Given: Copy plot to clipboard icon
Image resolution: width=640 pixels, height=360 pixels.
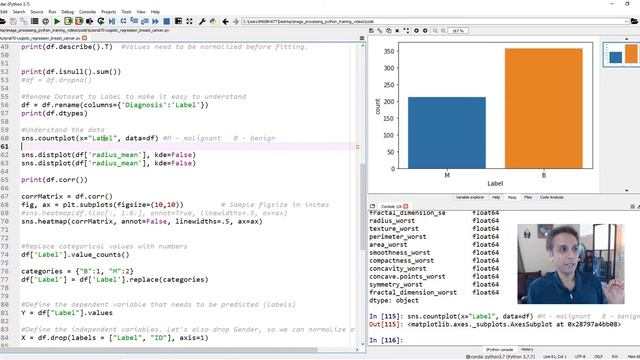Looking at the screenshot, I should coord(389,31).
